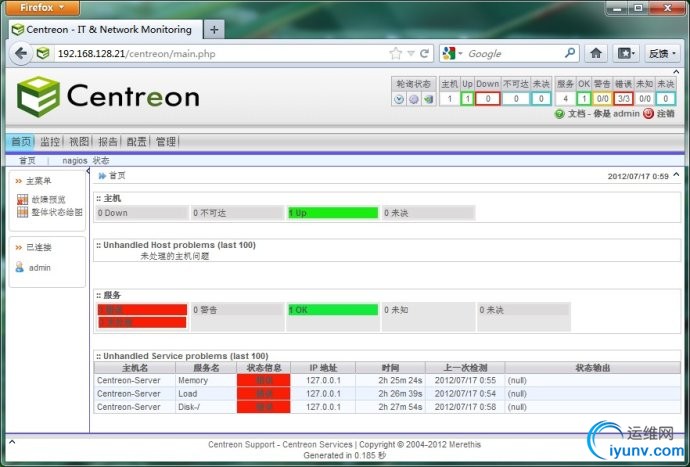
Task: Open the 故障预览 sidebar link
Action: coord(48,200)
